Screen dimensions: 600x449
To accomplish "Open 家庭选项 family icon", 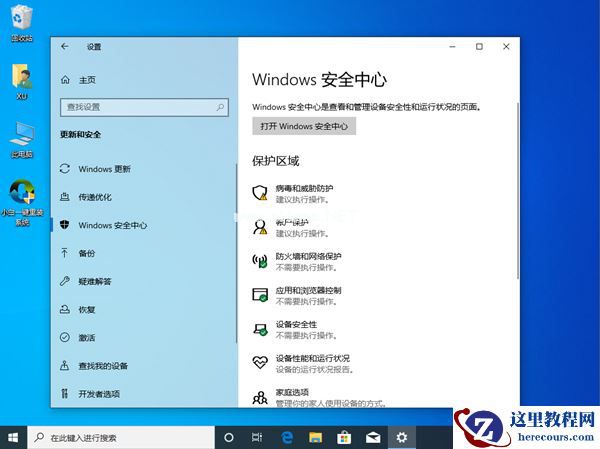I will pos(260,398).
